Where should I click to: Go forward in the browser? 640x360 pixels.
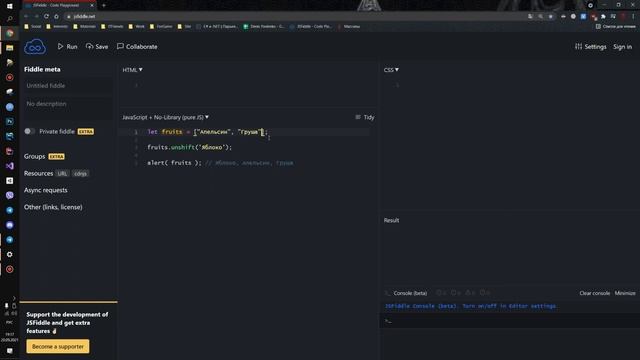36,16
